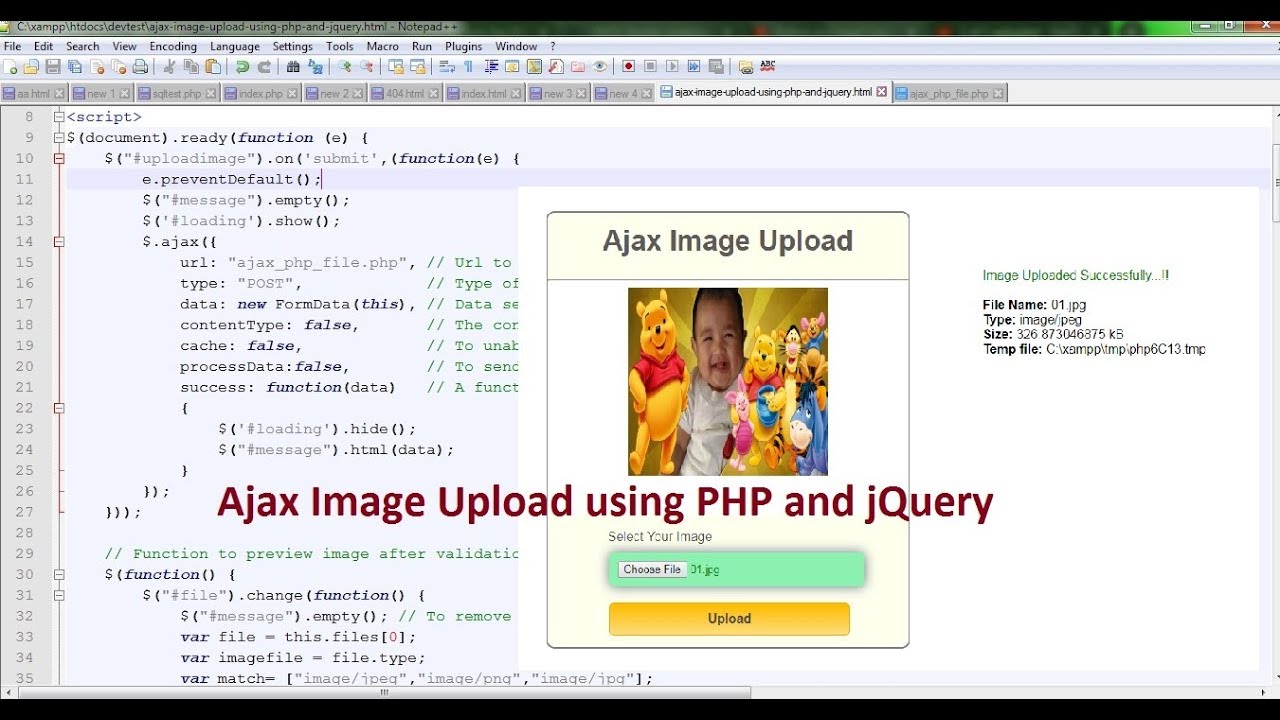Run macro multiple times icon

pos(694,67)
